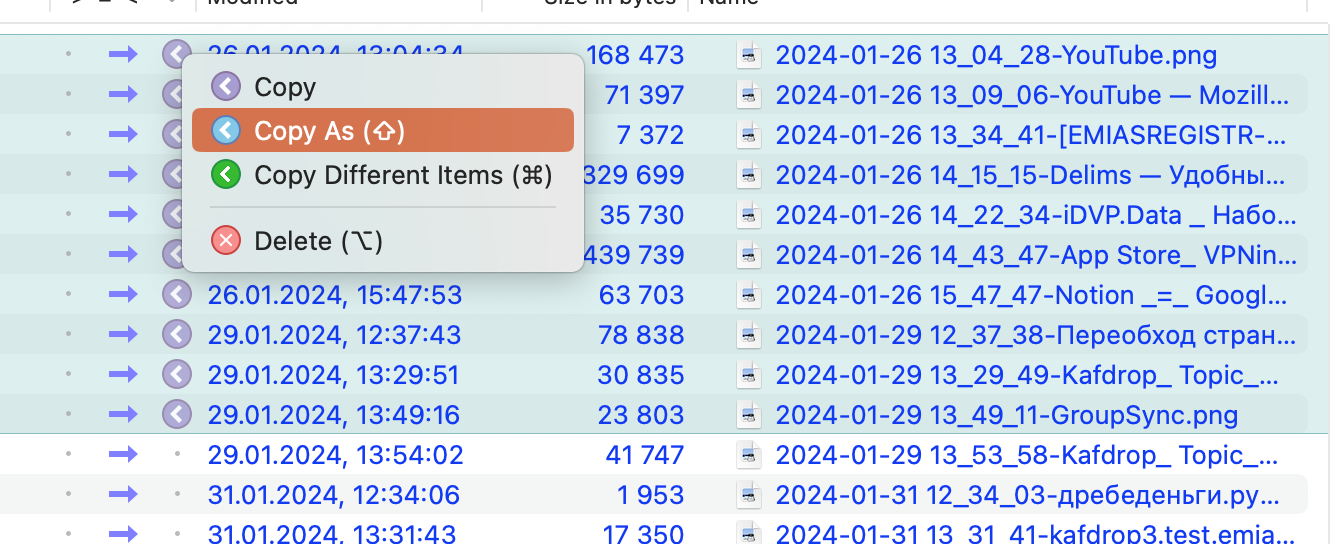Click the direction arrow for 13_34_41-[EMIASREGISTR row
Image resolution: width=1330 pixels, height=544 pixels.
point(123,135)
